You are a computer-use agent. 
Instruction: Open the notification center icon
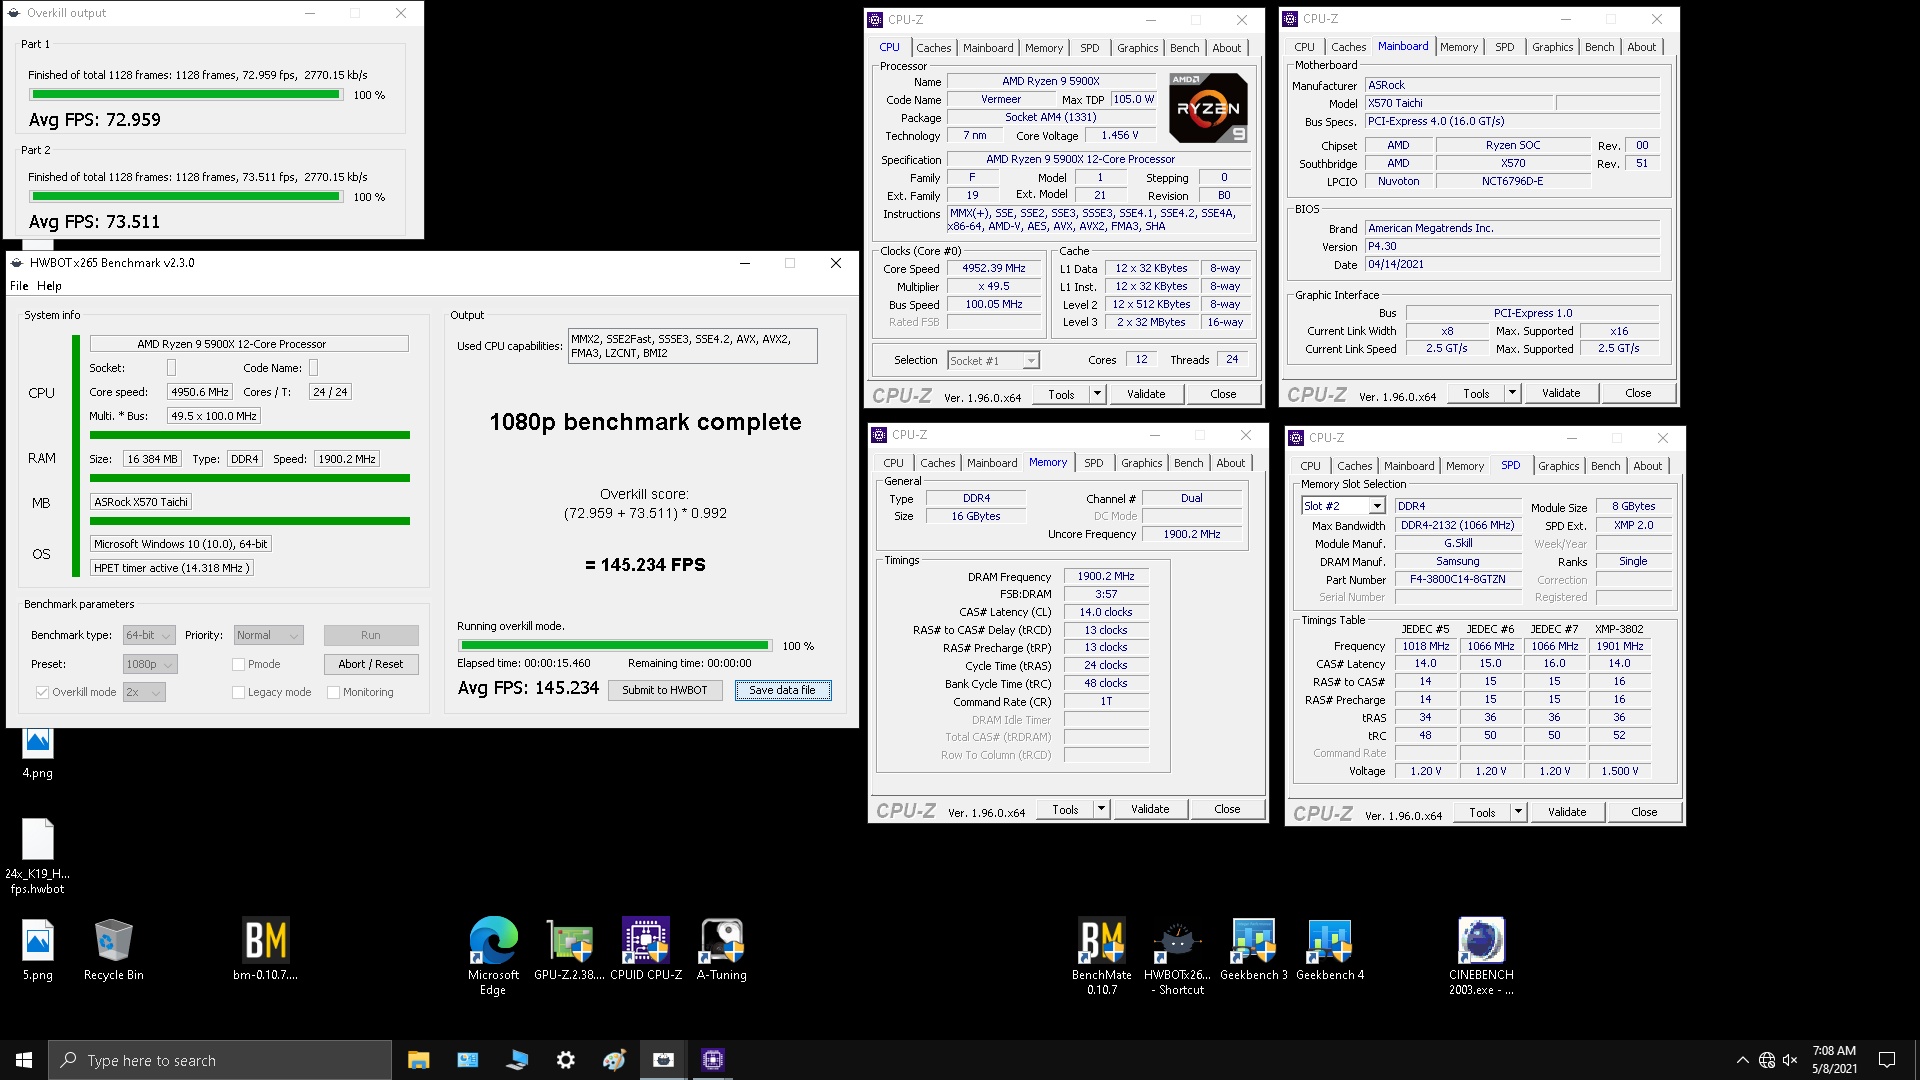click(1887, 1060)
